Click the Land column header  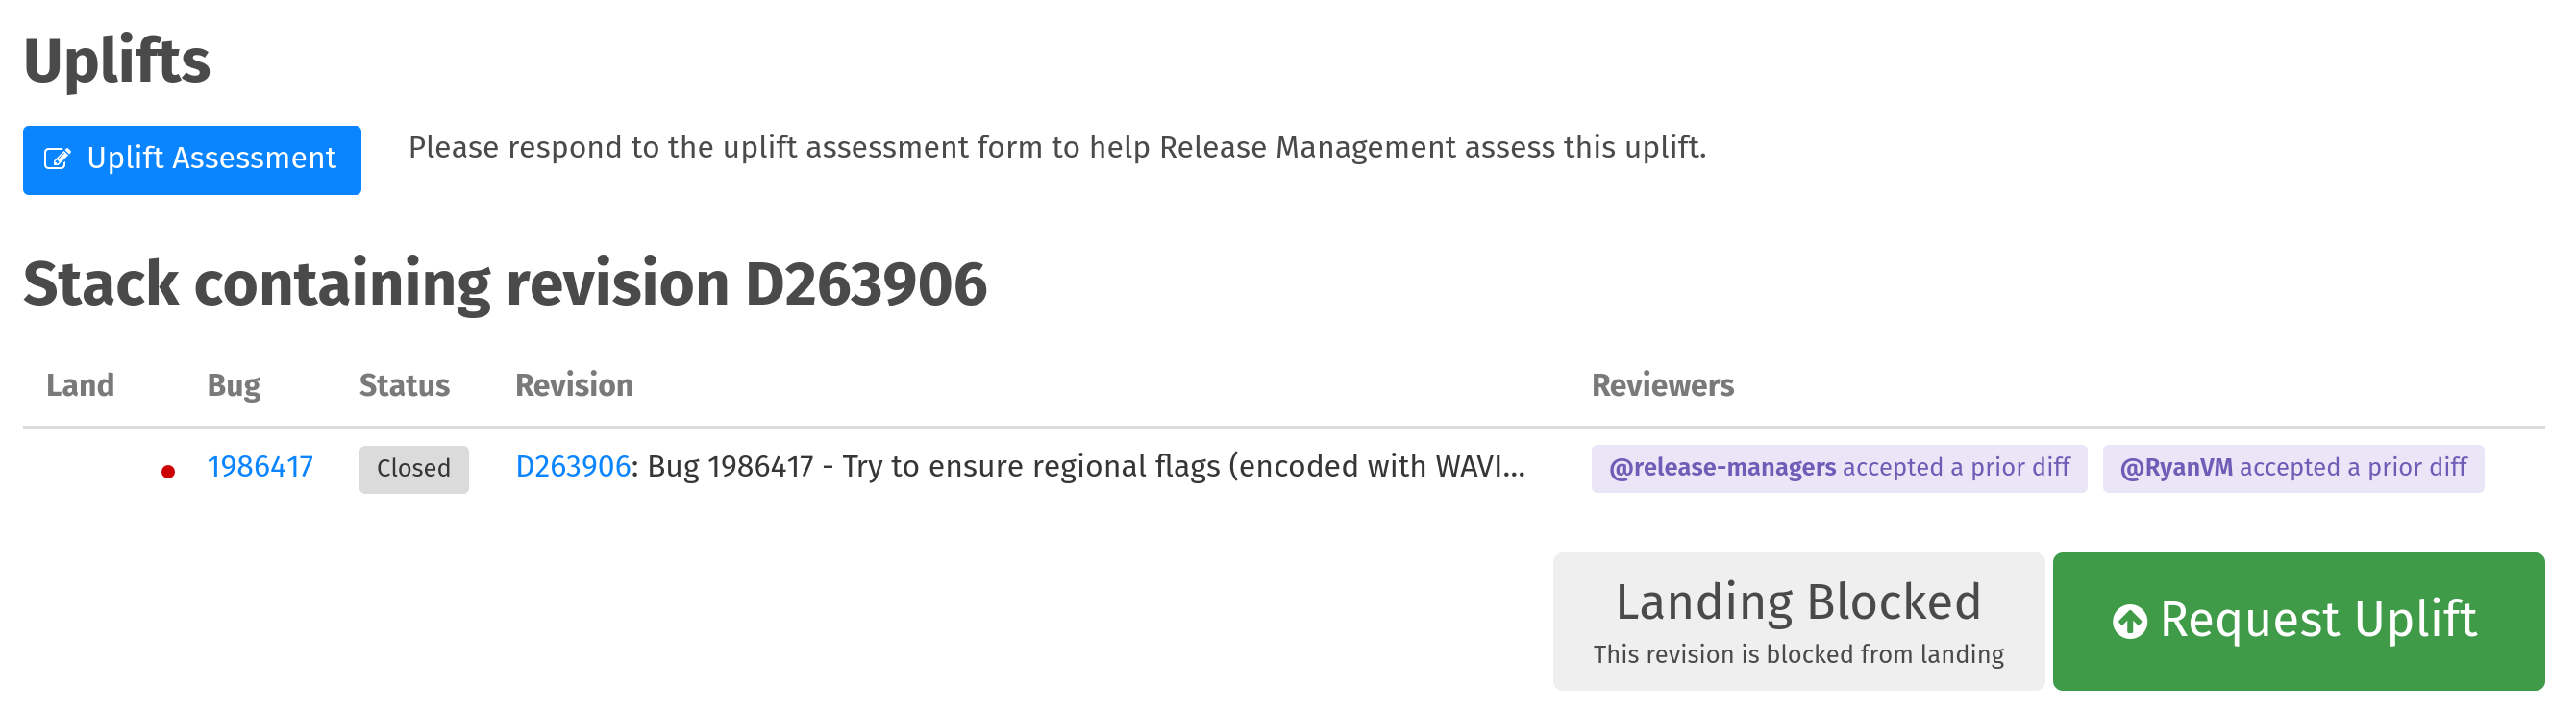point(80,386)
